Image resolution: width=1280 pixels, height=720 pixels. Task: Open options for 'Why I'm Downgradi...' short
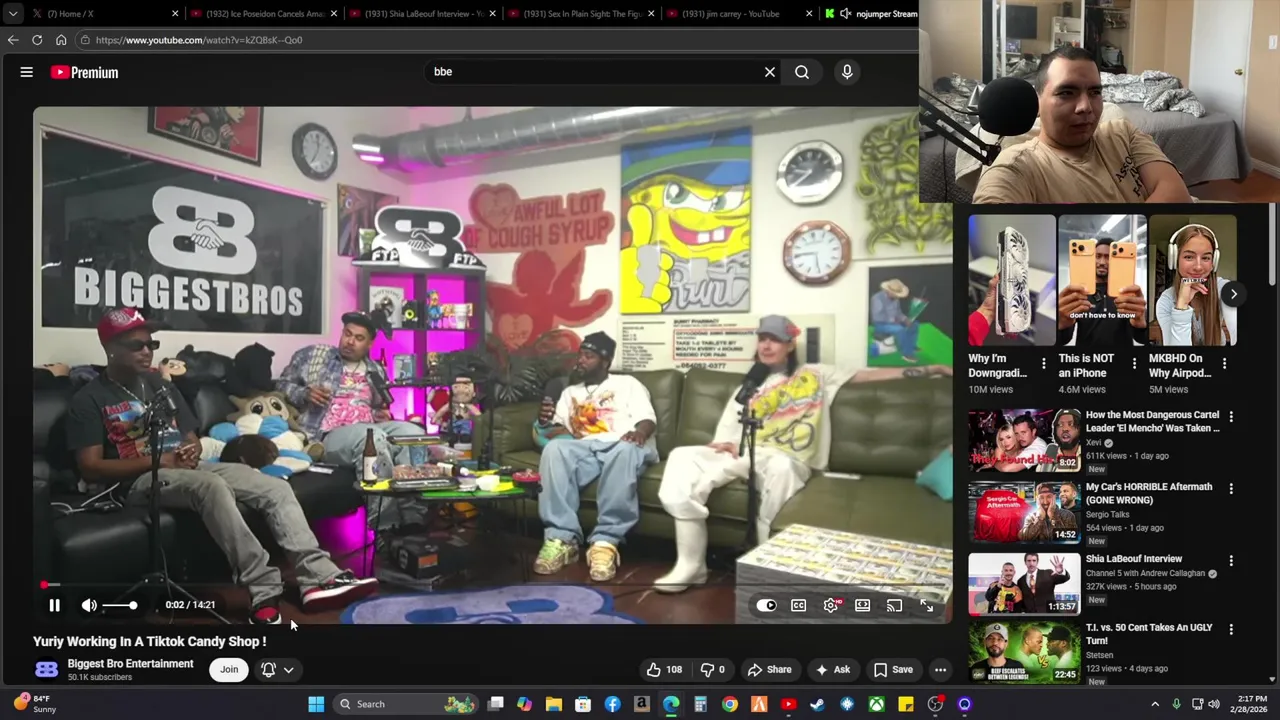(1043, 364)
